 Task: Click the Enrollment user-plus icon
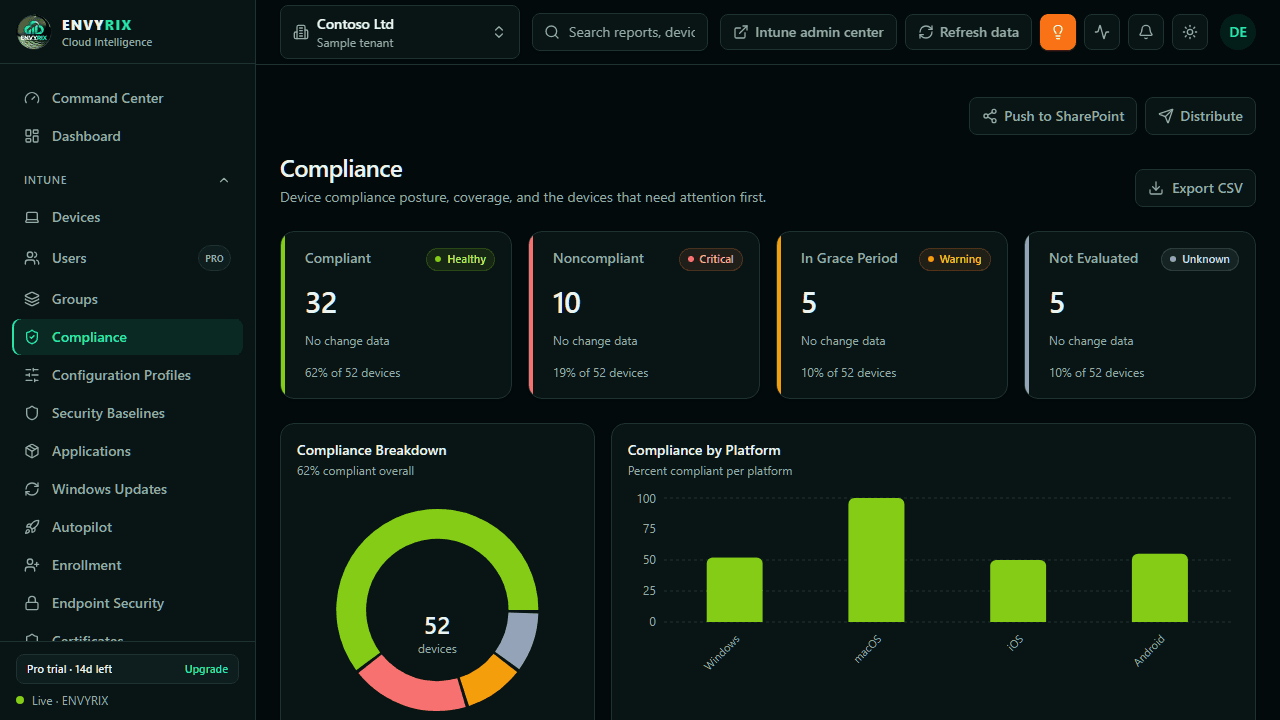click(x=32, y=565)
